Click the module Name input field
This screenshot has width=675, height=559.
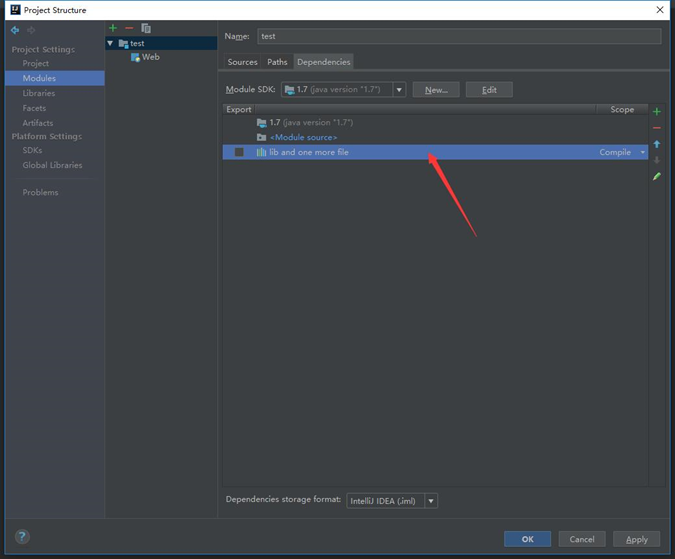(459, 36)
